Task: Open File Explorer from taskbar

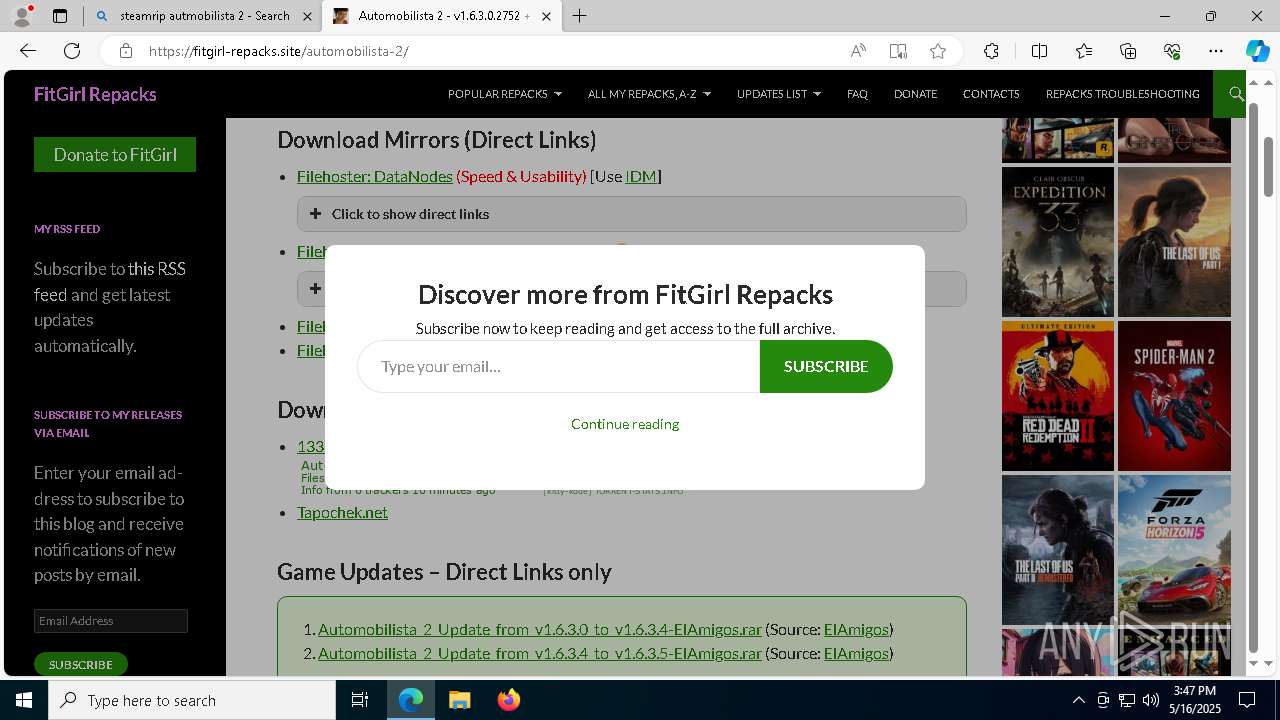Action: [459, 700]
